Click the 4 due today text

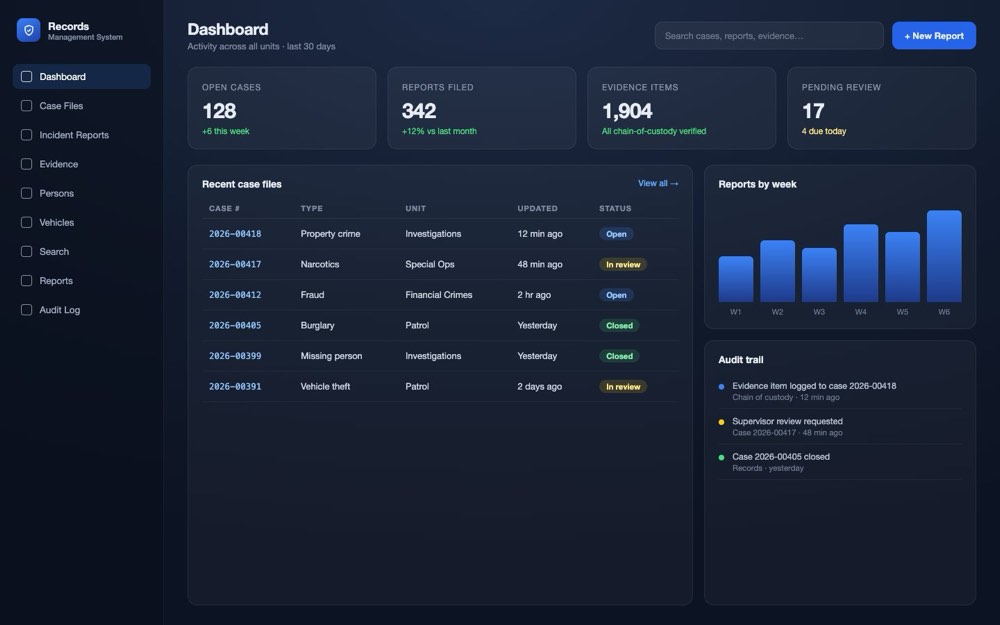(x=824, y=131)
